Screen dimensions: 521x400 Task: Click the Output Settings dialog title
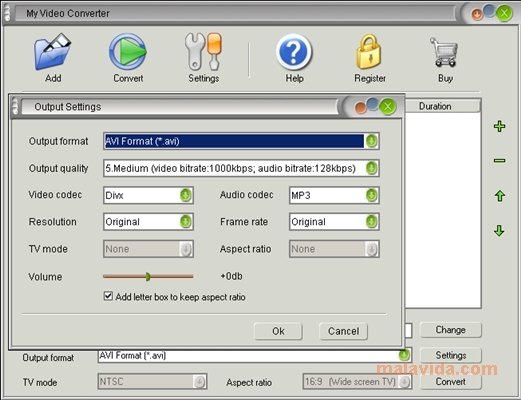(x=68, y=107)
